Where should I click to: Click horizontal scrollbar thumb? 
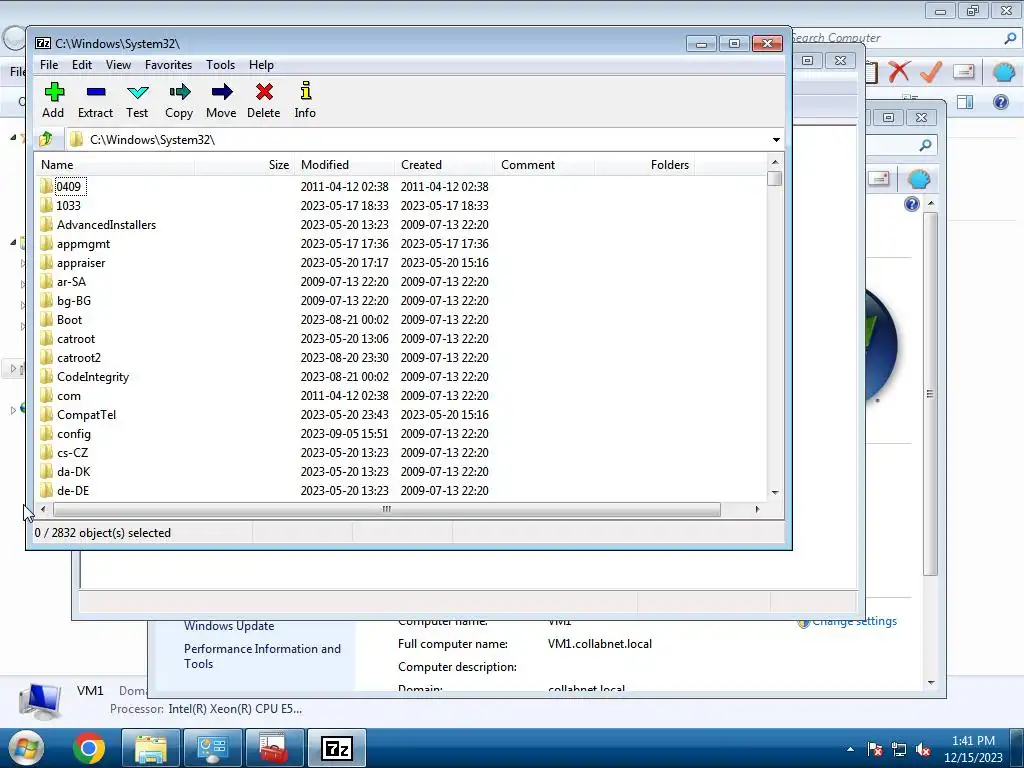[x=387, y=509]
